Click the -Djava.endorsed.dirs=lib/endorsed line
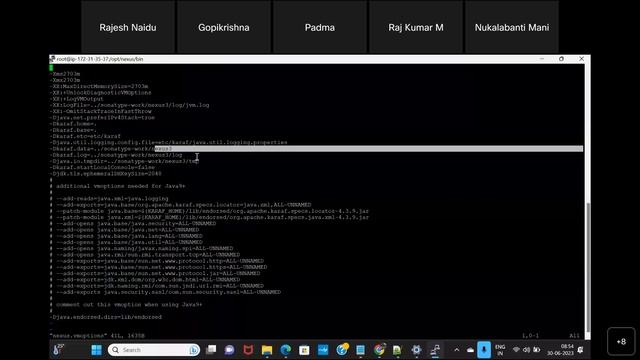The width and height of the screenshot is (640, 360). (106, 317)
